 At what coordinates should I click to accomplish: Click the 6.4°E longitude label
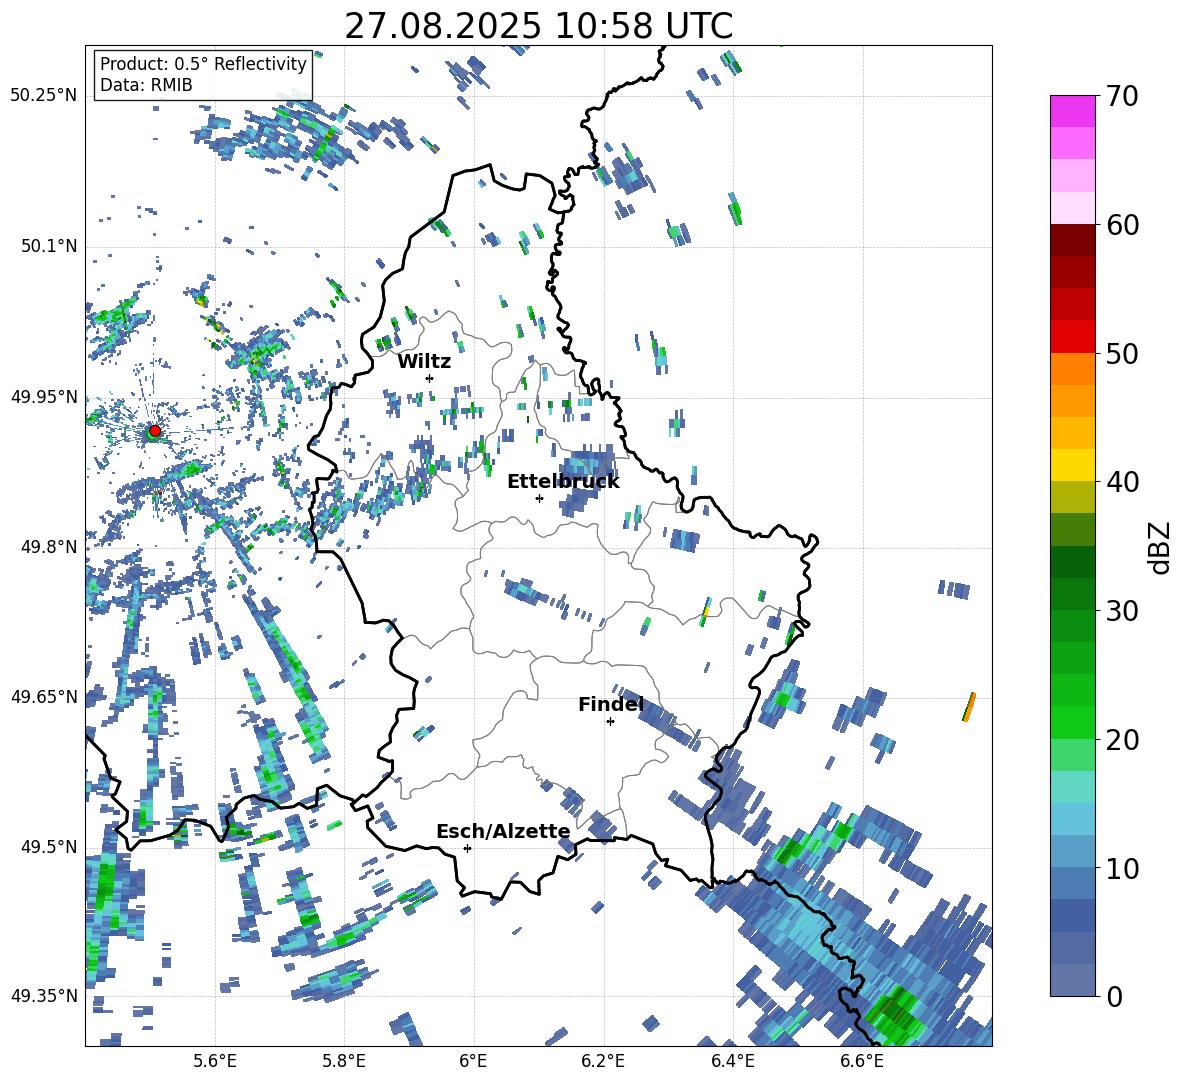[x=732, y=1061]
